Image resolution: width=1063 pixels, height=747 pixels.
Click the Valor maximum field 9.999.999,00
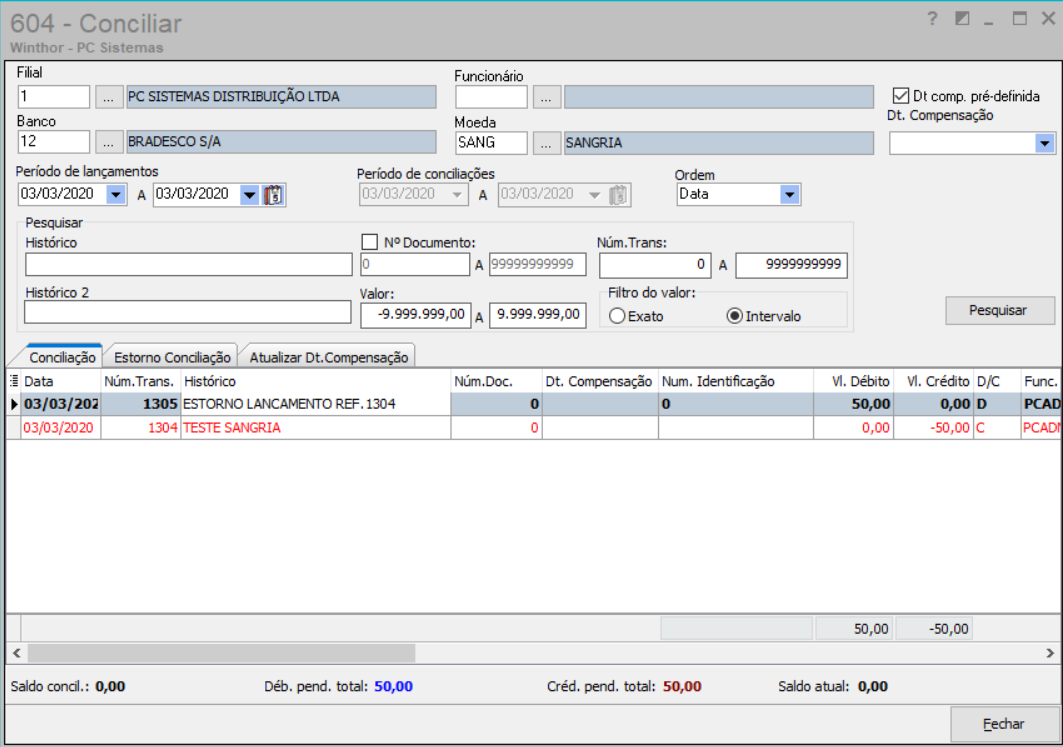pos(538,315)
